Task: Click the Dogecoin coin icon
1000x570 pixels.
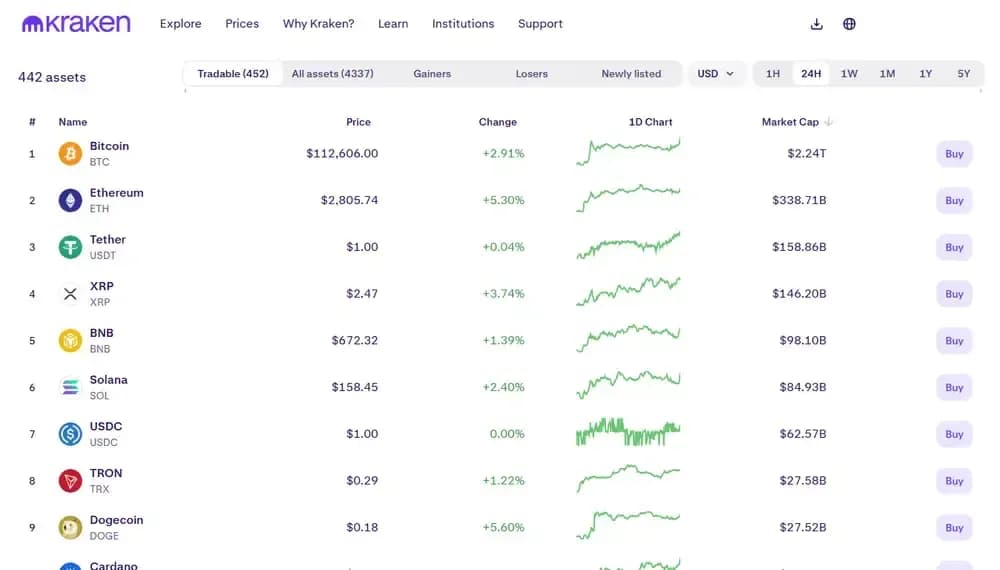Action: tap(70, 528)
